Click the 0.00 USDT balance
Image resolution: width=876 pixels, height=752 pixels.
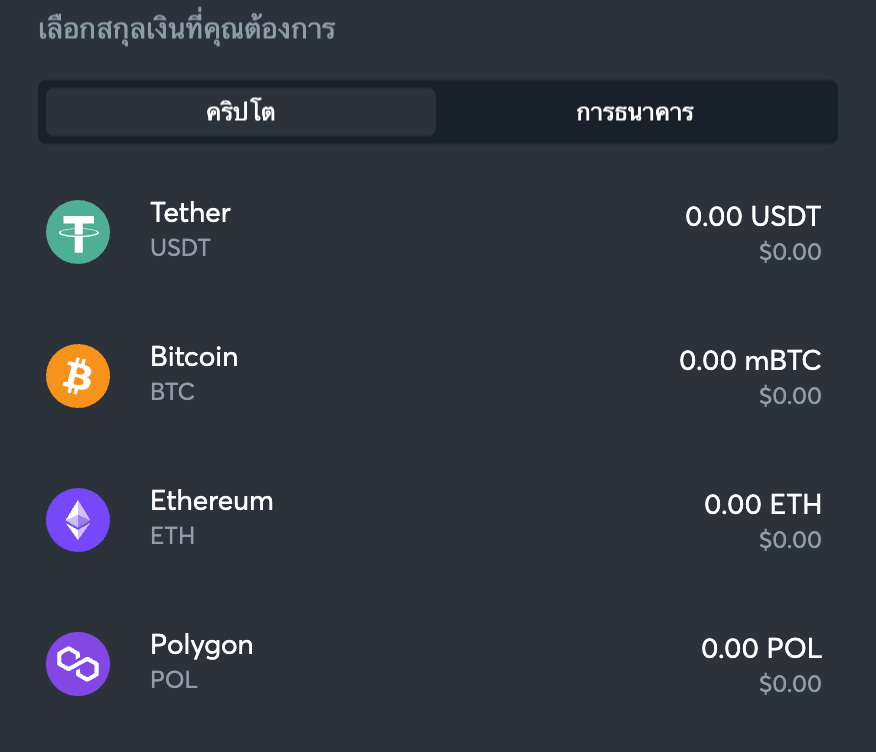click(753, 216)
